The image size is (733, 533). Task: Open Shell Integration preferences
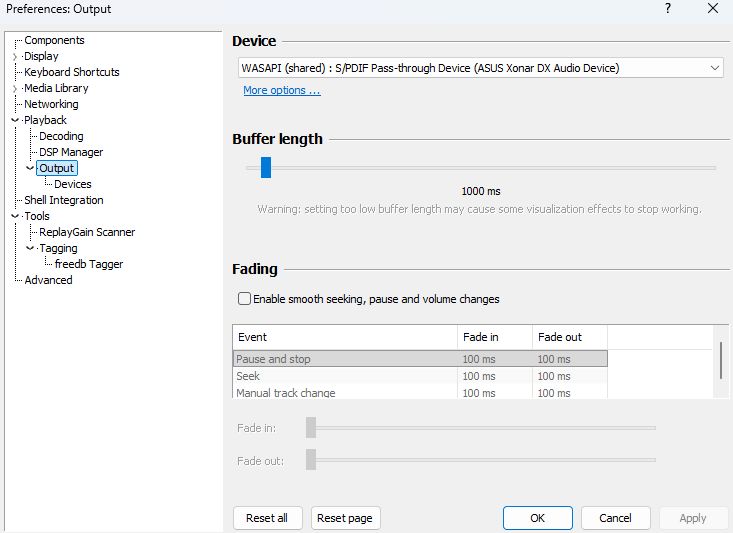[64, 200]
